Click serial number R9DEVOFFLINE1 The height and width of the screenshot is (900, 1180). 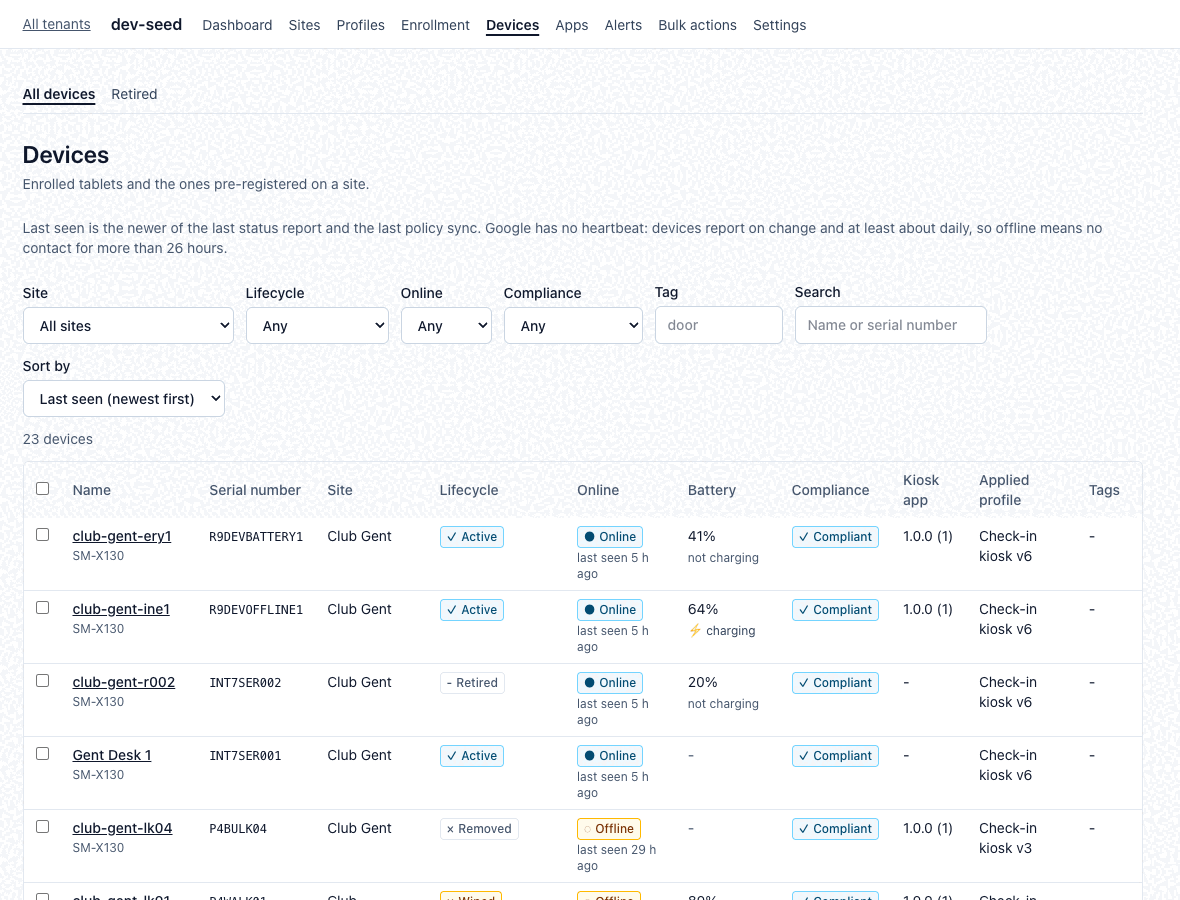[256, 610]
